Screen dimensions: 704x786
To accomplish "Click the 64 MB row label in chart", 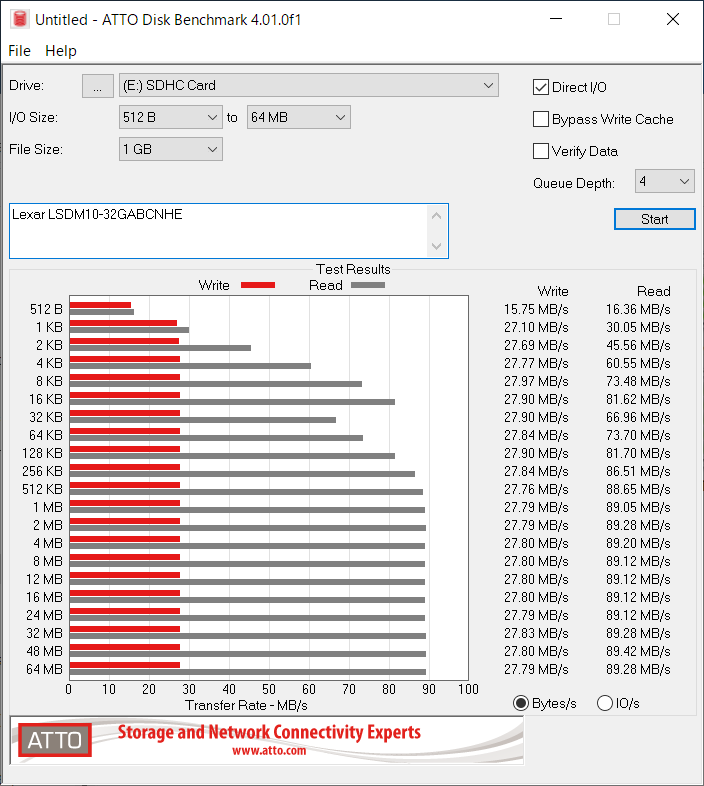I will coord(45,669).
